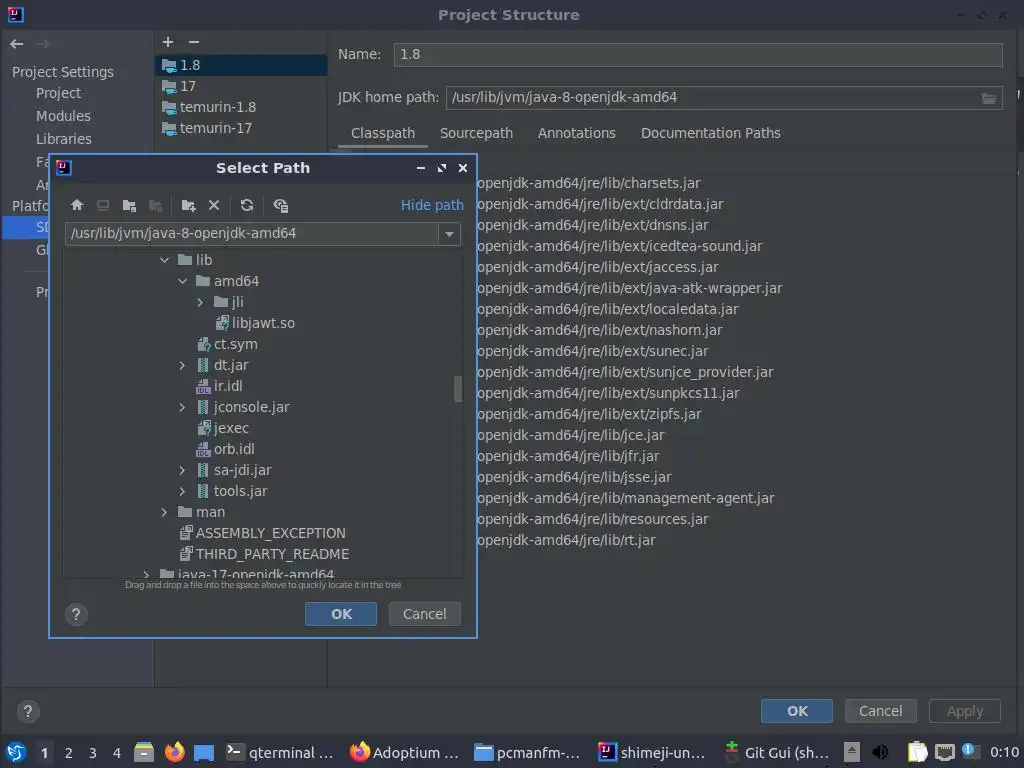Click the tree scrollbar thumb in Select Path

point(458,389)
